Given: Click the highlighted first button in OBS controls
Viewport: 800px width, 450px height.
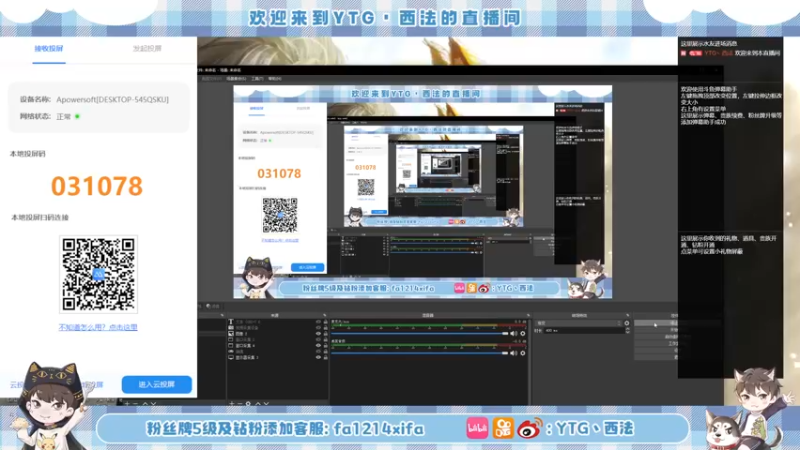Looking at the screenshot, I should click(x=656, y=323).
